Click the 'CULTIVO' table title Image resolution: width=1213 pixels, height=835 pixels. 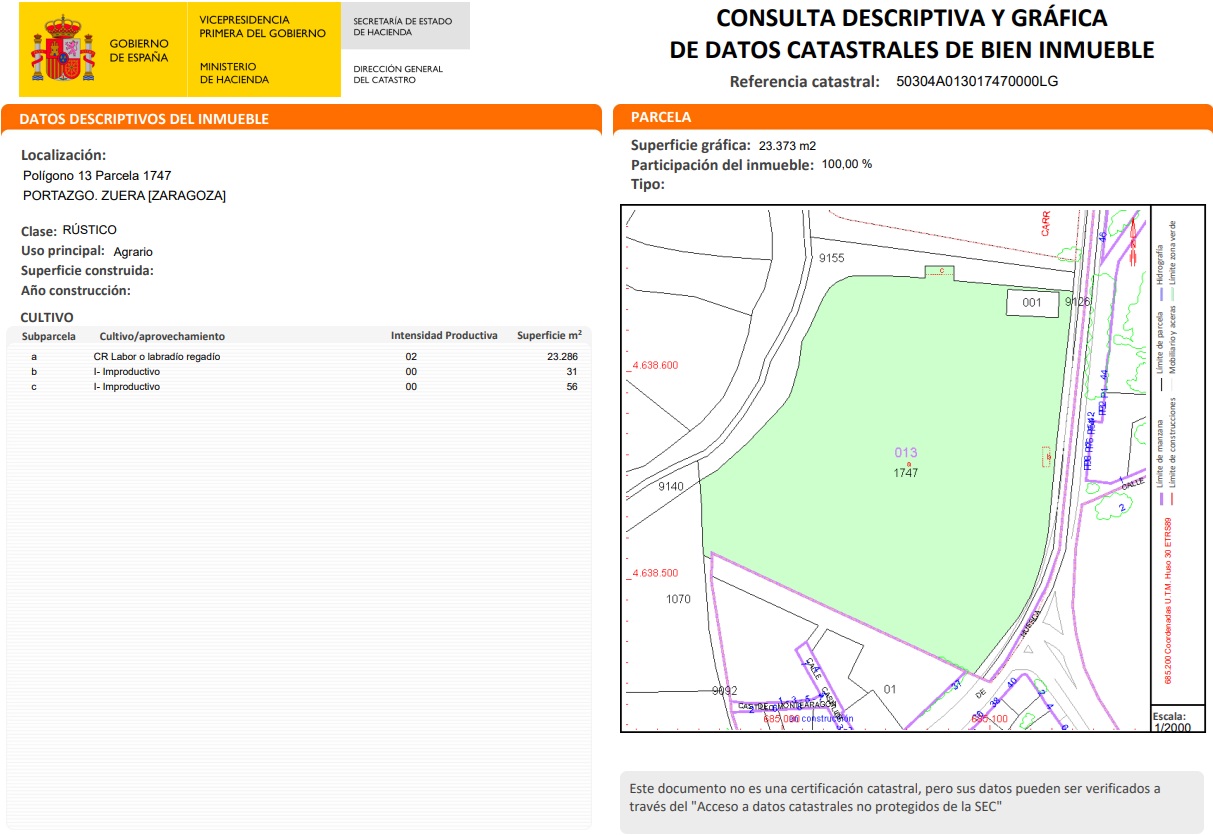click(47, 317)
